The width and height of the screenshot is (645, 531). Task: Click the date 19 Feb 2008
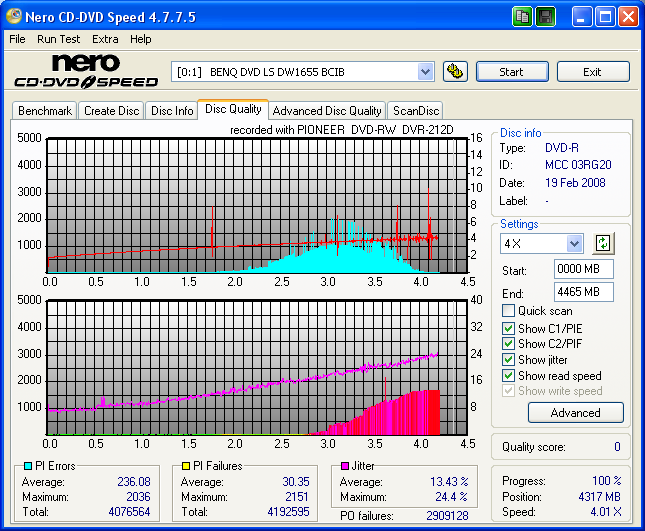(575, 183)
